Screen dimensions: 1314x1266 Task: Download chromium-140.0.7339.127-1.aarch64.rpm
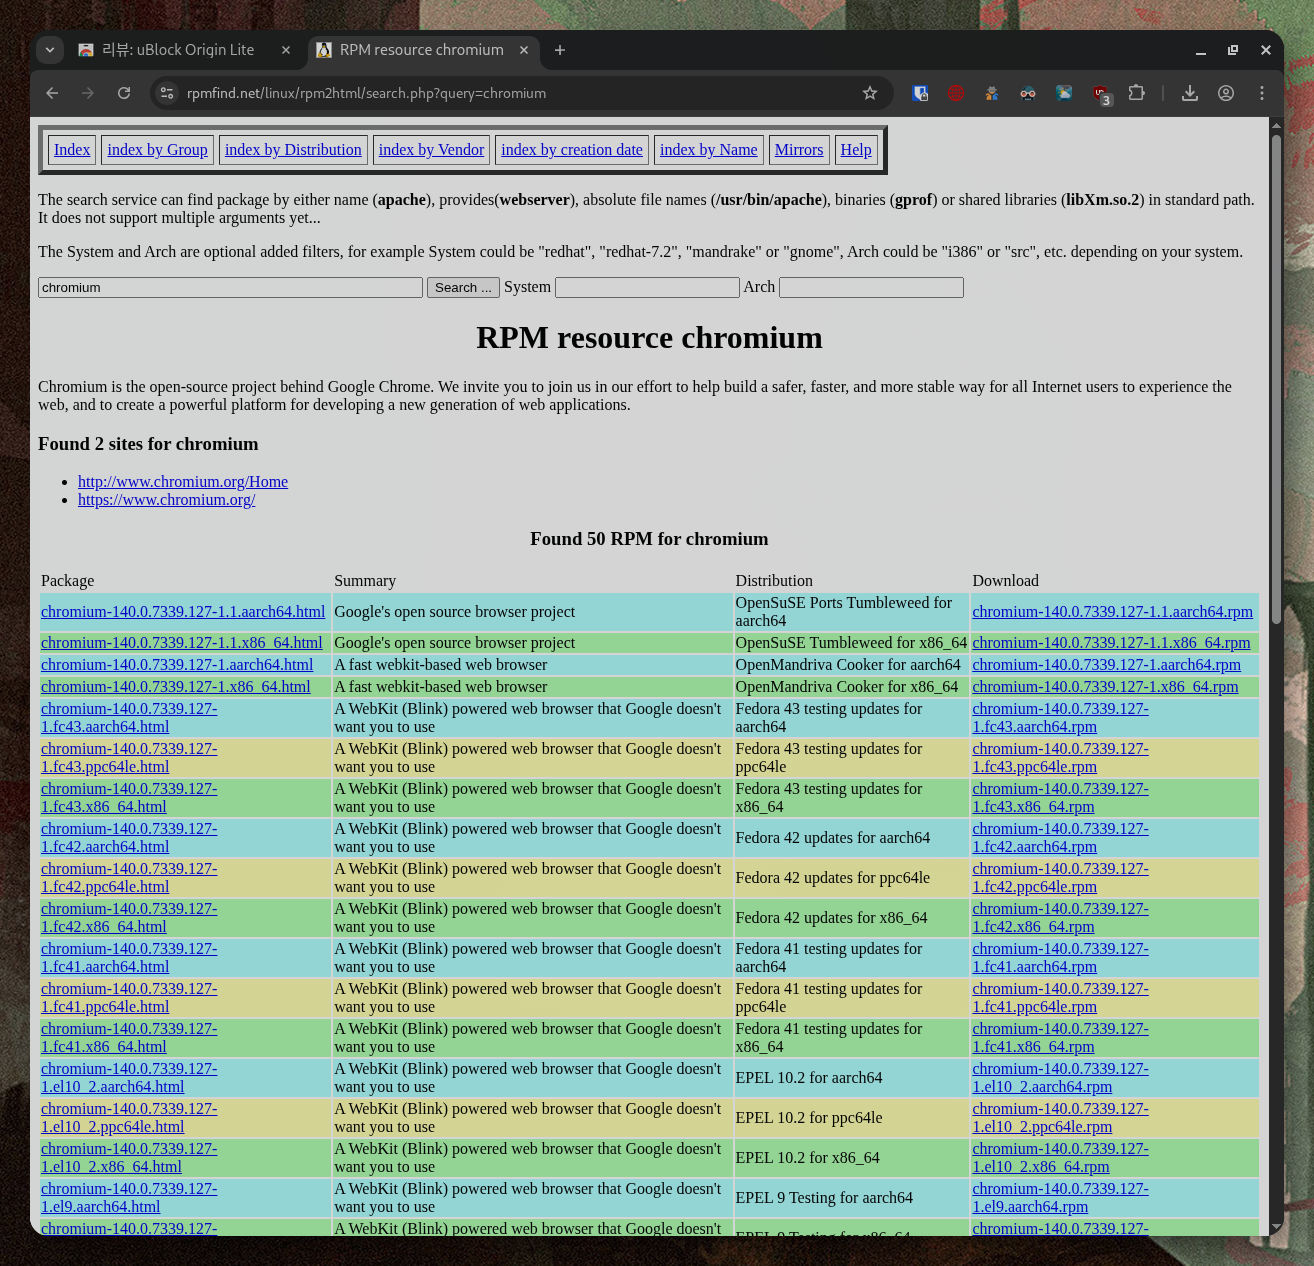tap(1106, 665)
